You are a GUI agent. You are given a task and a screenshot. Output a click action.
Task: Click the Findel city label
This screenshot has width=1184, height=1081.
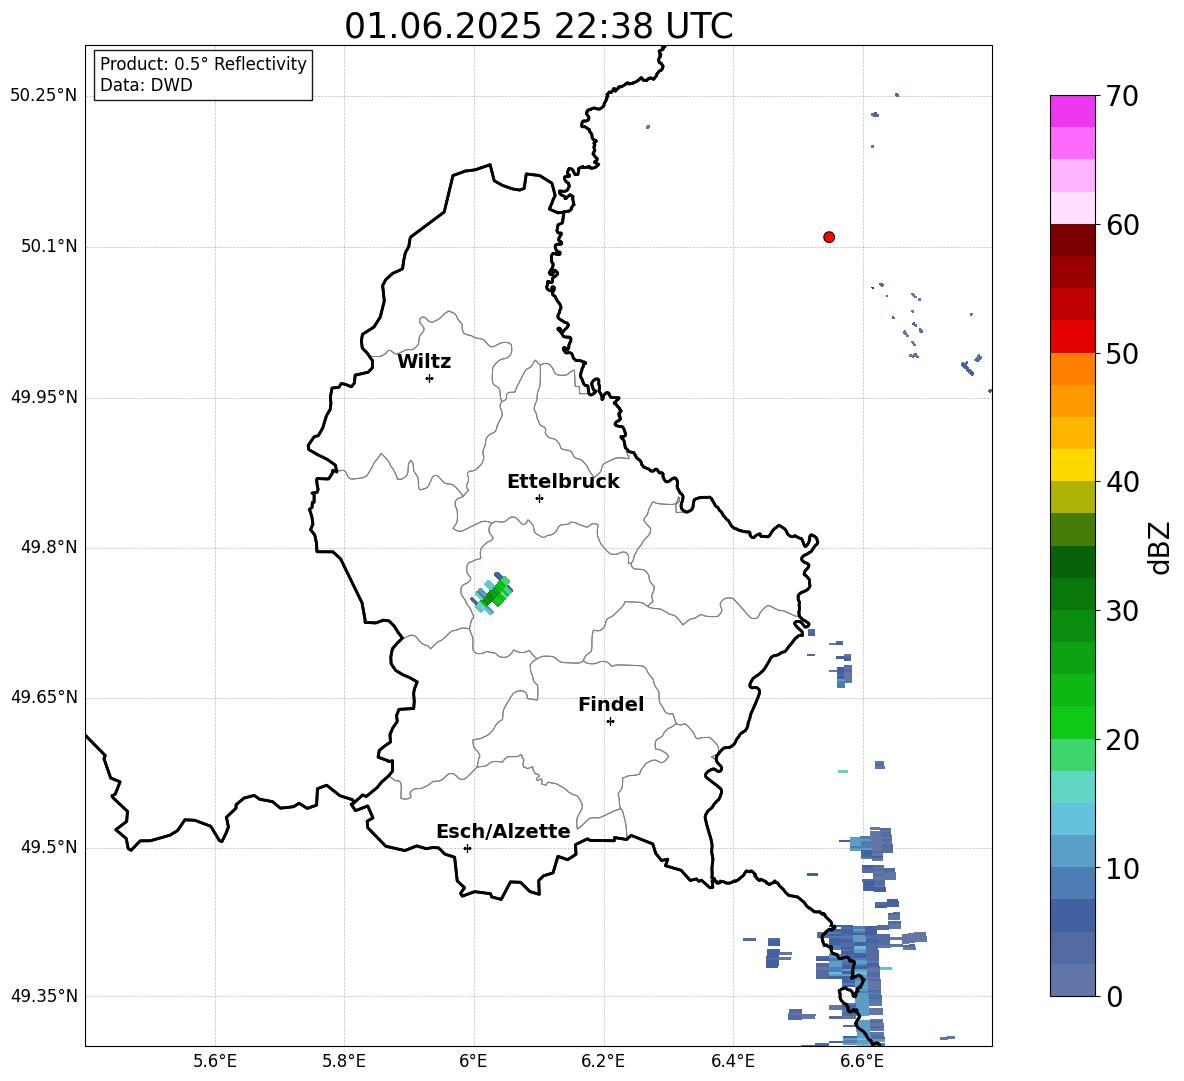point(611,704)
